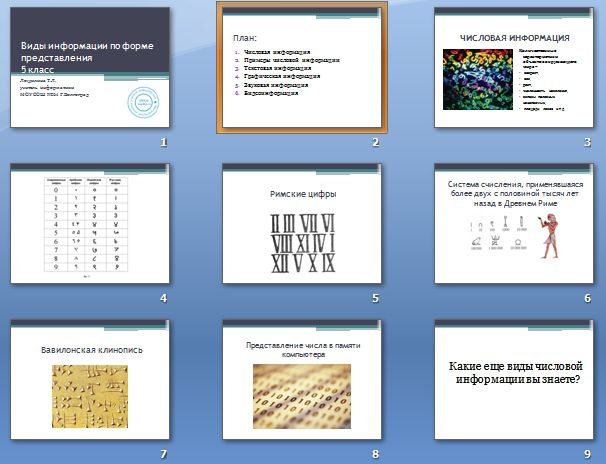Viewport: 606px width, 464px height.
Task: Select slide 8 'Представление числа в памяти компьютера' thumbnail
Action: tap(302, 379)
